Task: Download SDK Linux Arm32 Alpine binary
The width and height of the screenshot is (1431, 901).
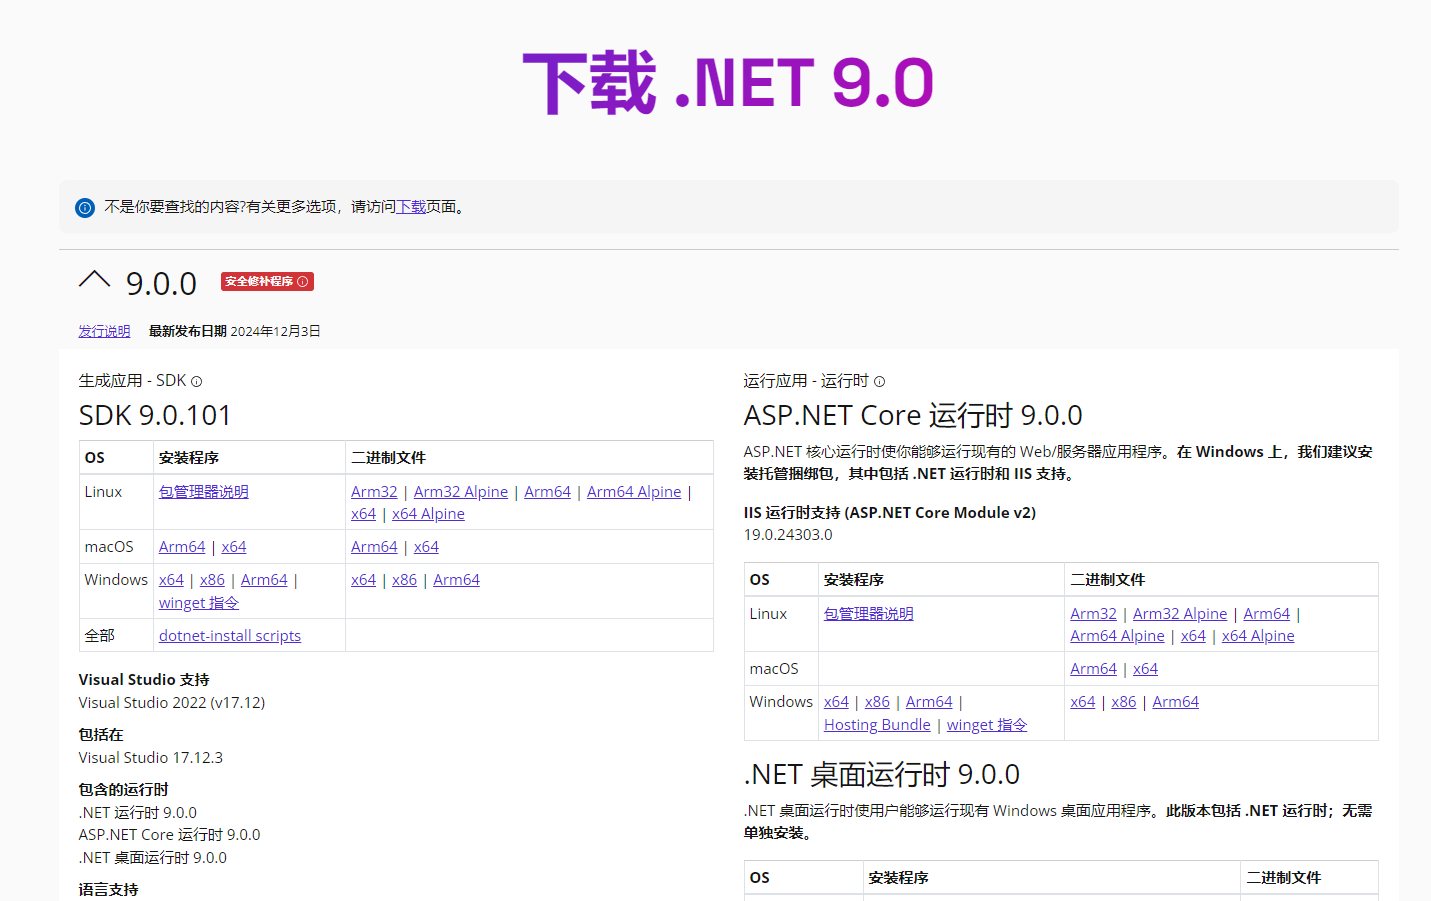Action: (461, 492)
